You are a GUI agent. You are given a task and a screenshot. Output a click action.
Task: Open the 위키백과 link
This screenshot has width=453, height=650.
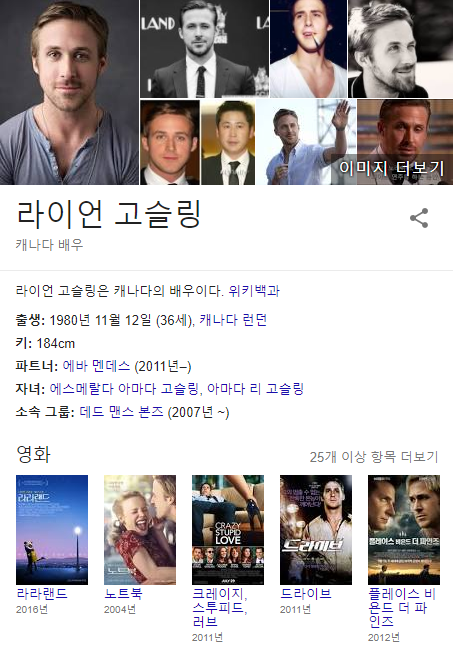[254, 291]
